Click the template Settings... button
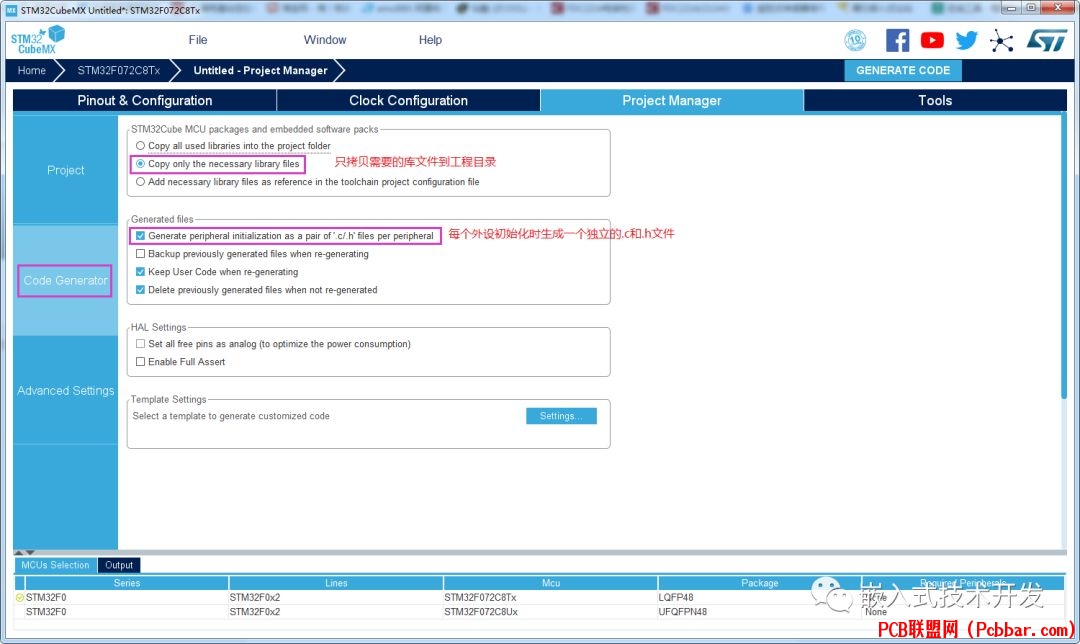 (x=561, y=416)
